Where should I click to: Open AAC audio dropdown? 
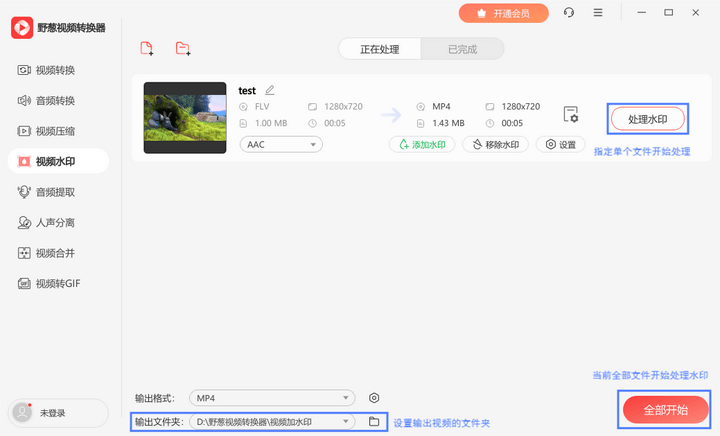281,145
